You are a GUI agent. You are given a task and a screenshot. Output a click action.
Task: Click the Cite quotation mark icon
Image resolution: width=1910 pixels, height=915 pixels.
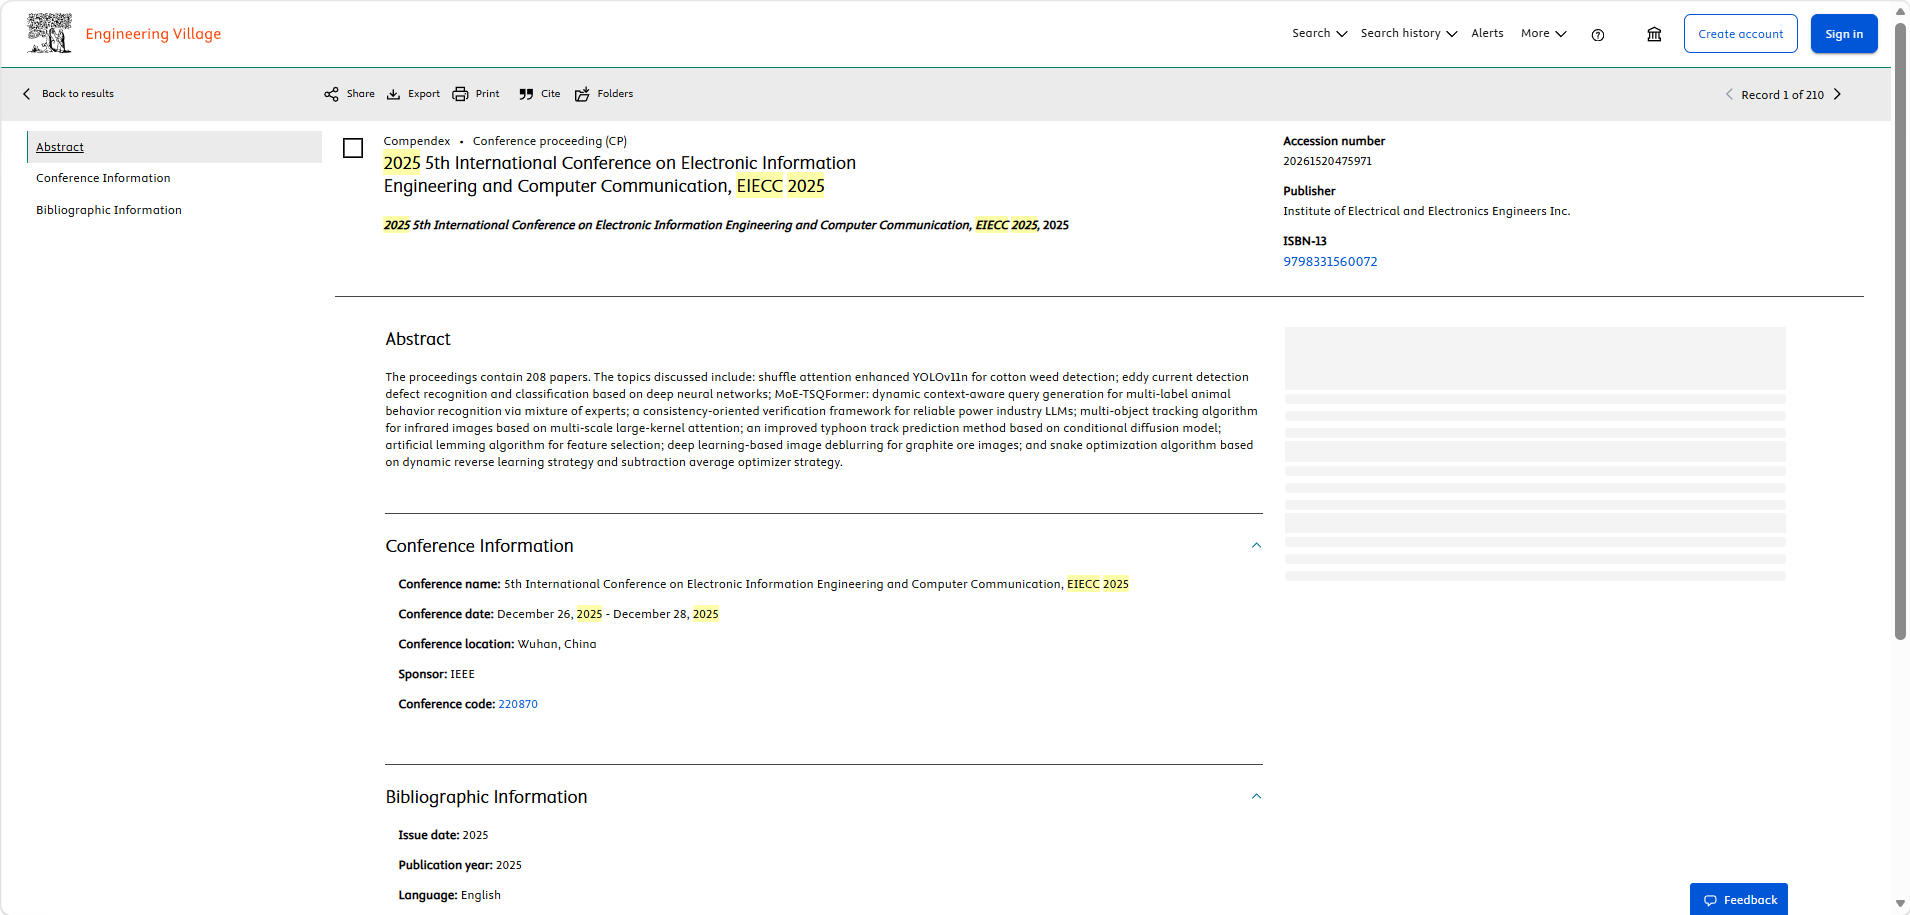tap(526, 94)
